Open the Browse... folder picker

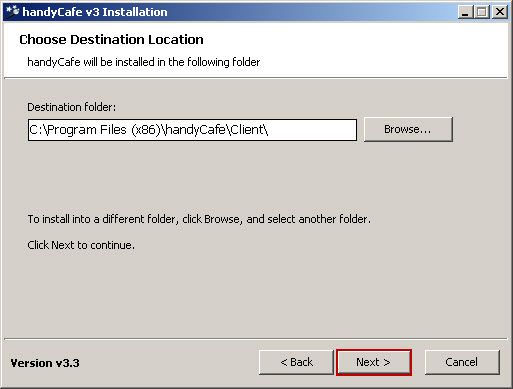pos(408,129)
